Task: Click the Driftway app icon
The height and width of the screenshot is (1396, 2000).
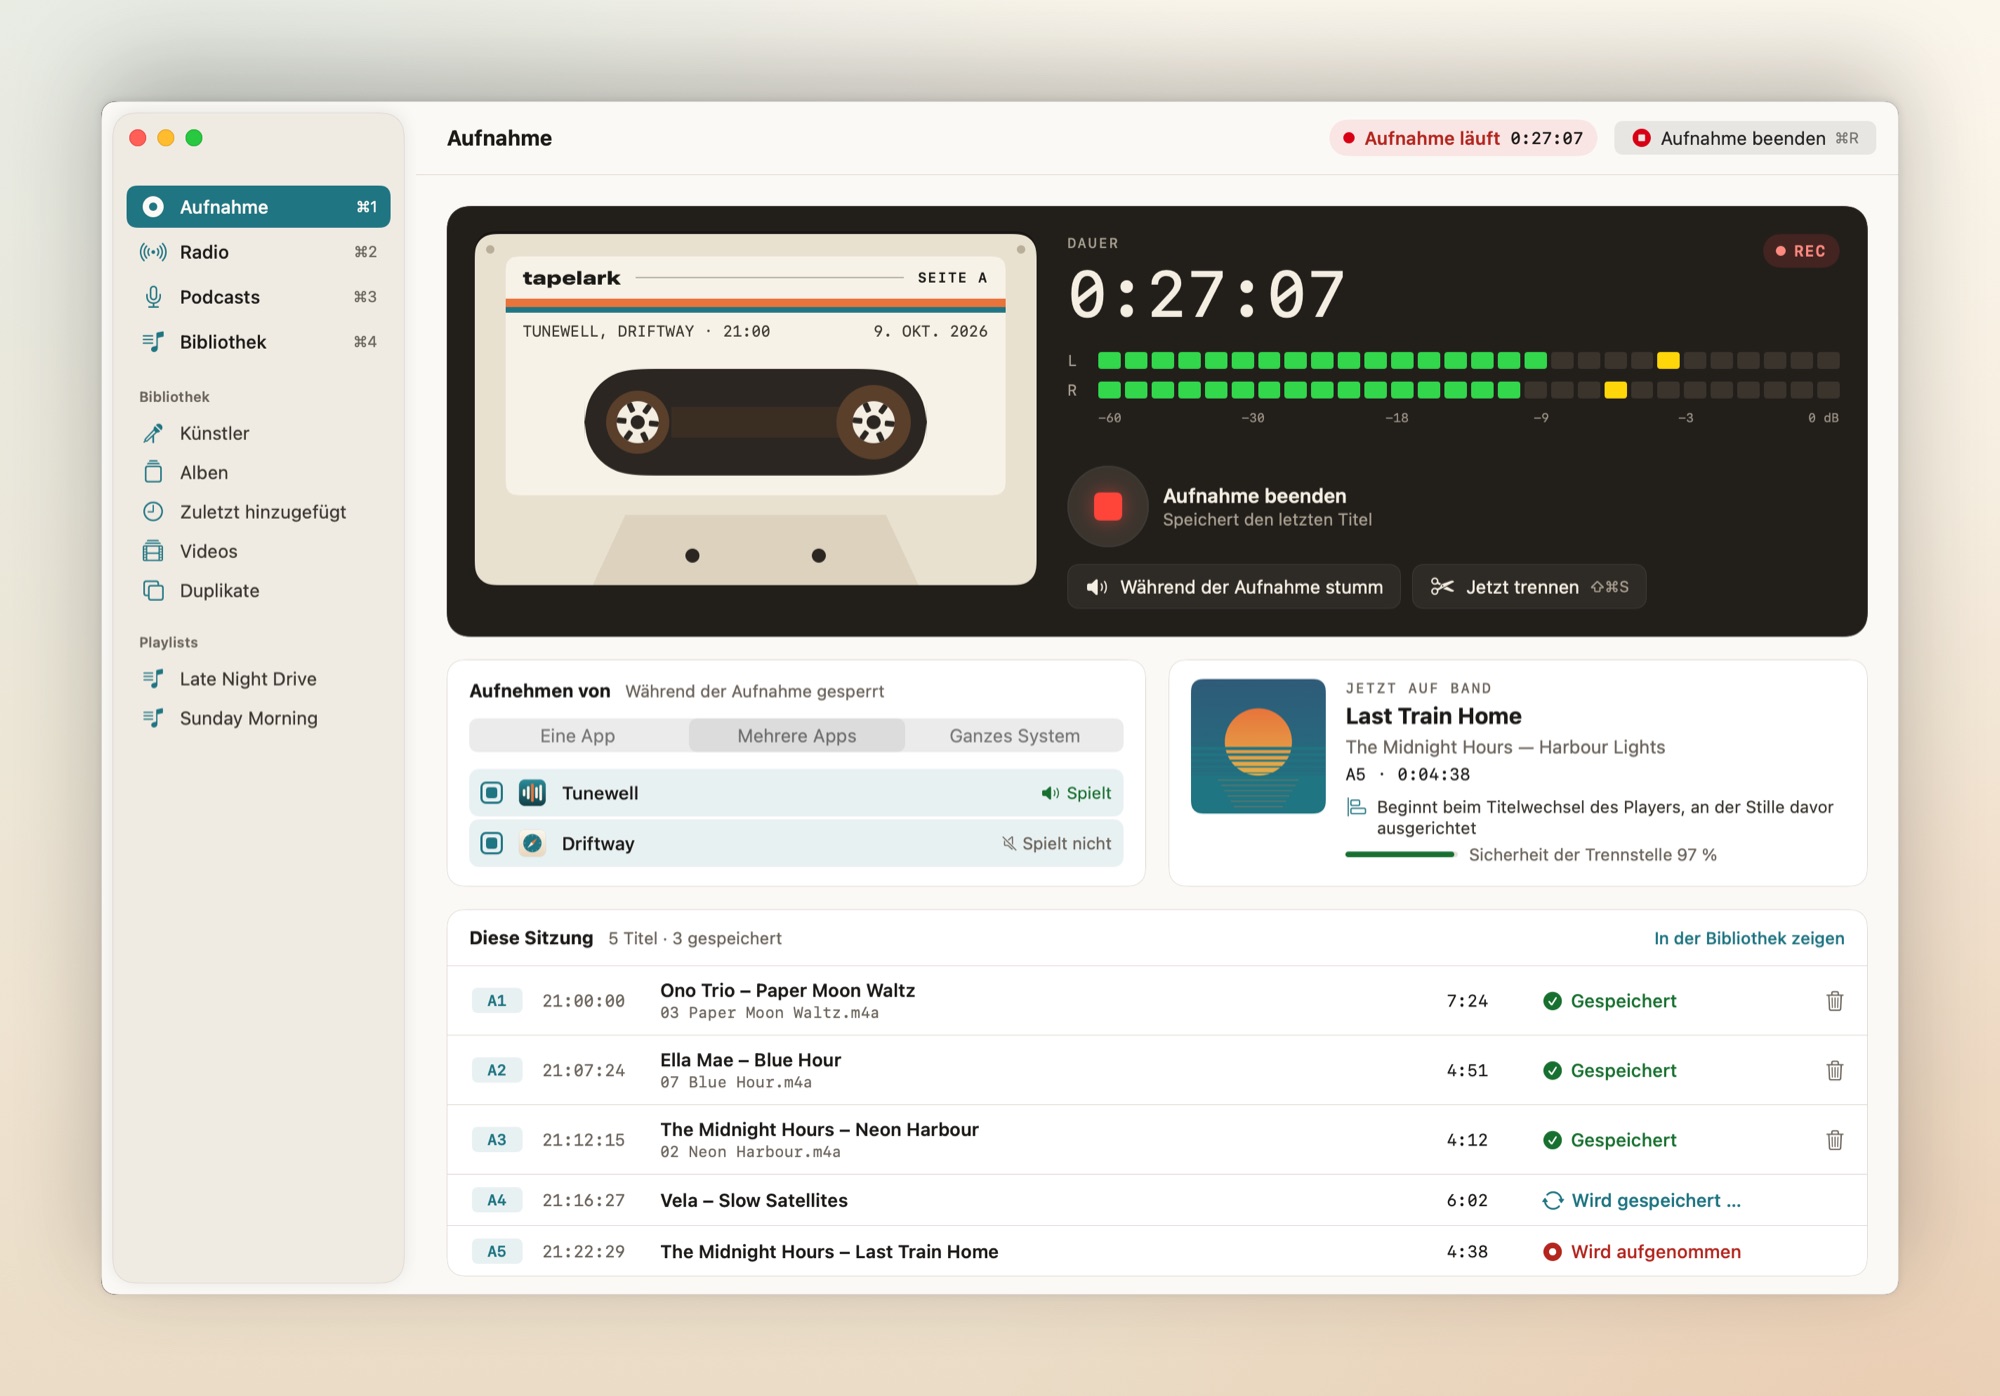Action: [x=532, y=843]
